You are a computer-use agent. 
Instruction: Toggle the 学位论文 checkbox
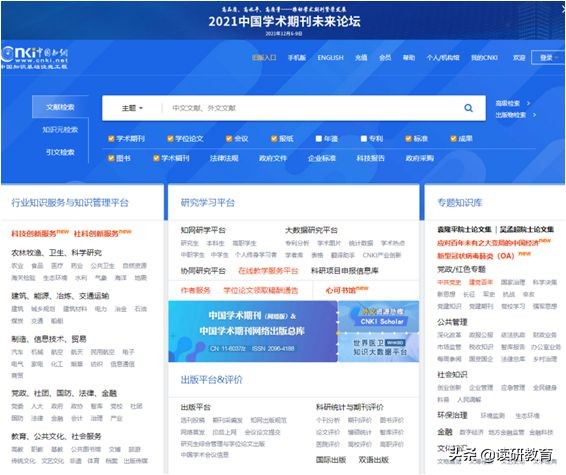pos(170,139)
